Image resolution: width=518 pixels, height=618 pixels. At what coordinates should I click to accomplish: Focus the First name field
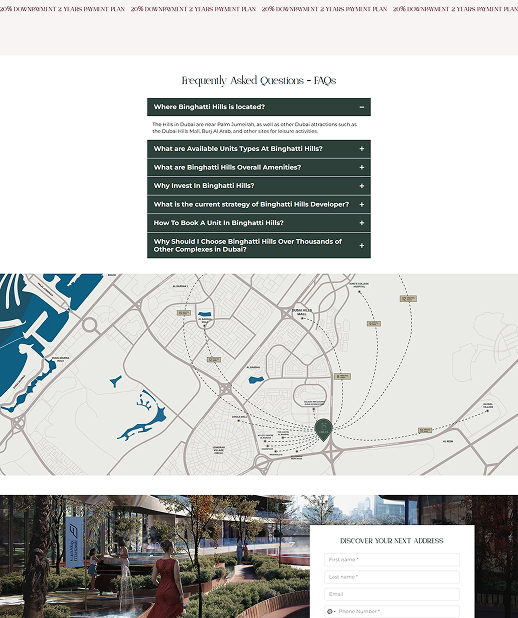392,560
